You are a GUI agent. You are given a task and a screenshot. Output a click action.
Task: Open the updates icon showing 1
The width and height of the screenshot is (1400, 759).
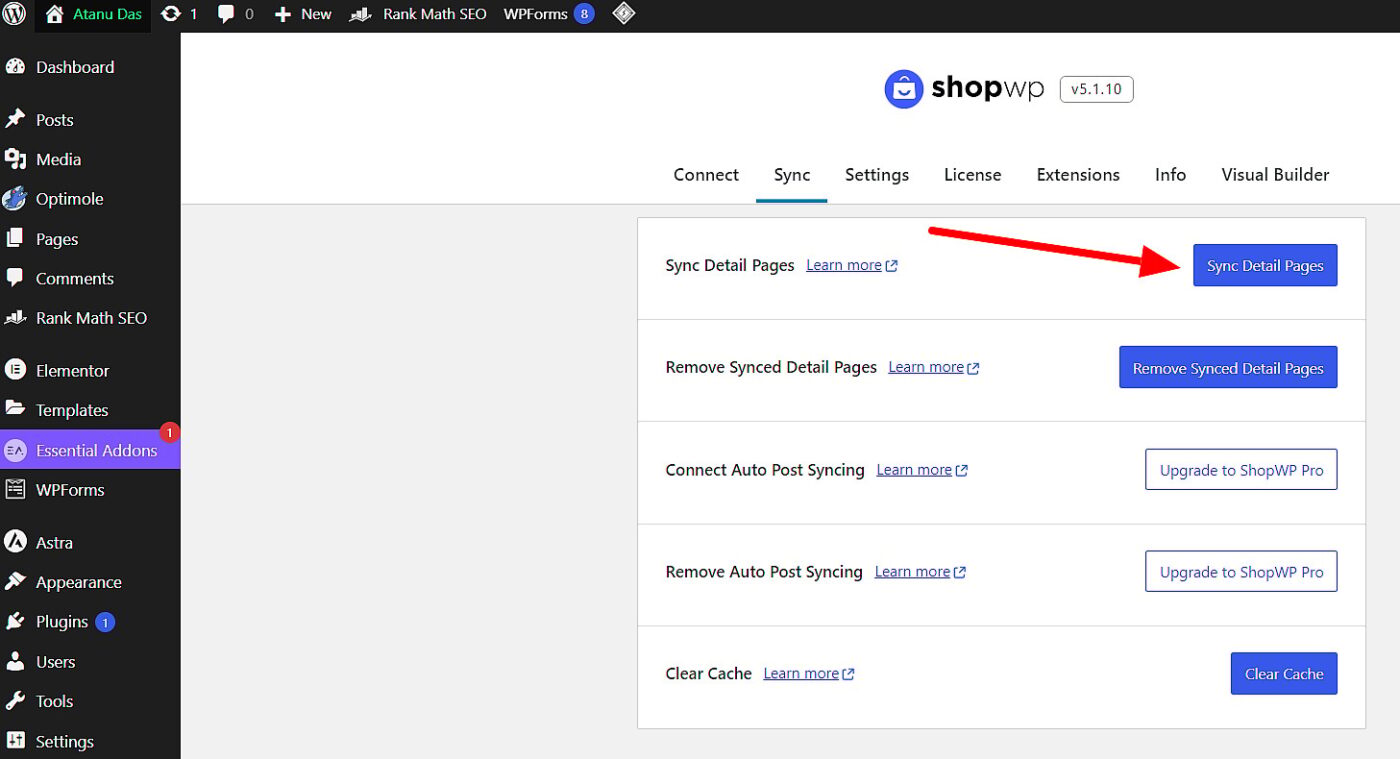point(179,14)
